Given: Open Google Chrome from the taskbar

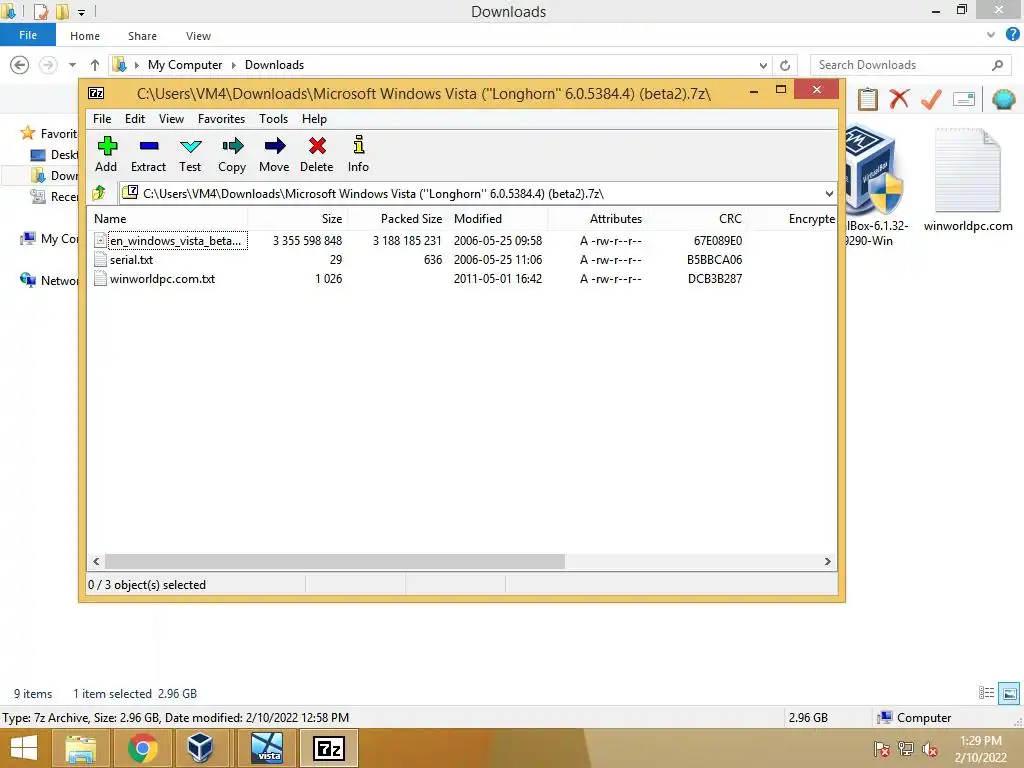Looking at the screenshot, I should [x=142, y=748].
